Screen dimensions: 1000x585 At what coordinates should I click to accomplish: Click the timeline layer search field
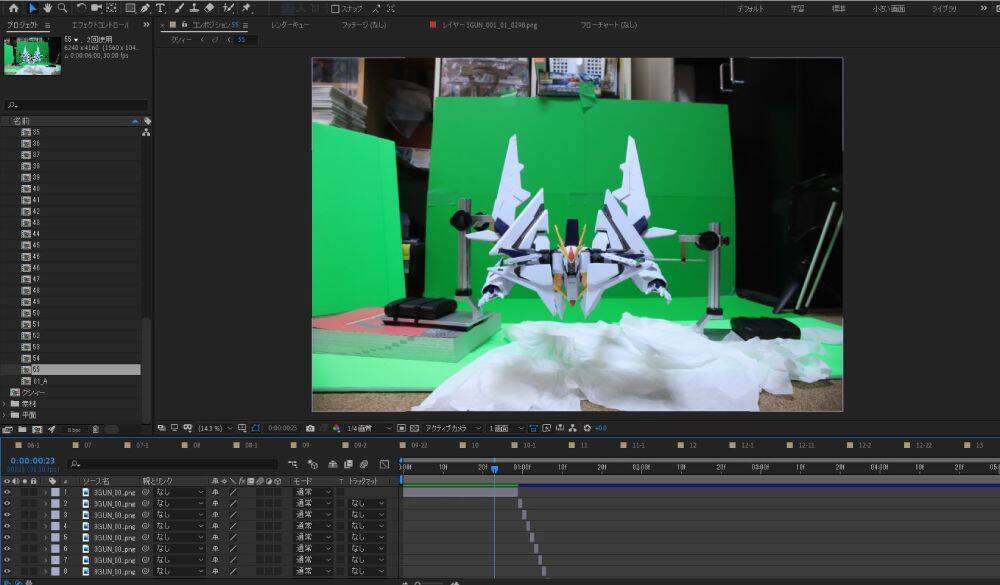coord(173,464)
